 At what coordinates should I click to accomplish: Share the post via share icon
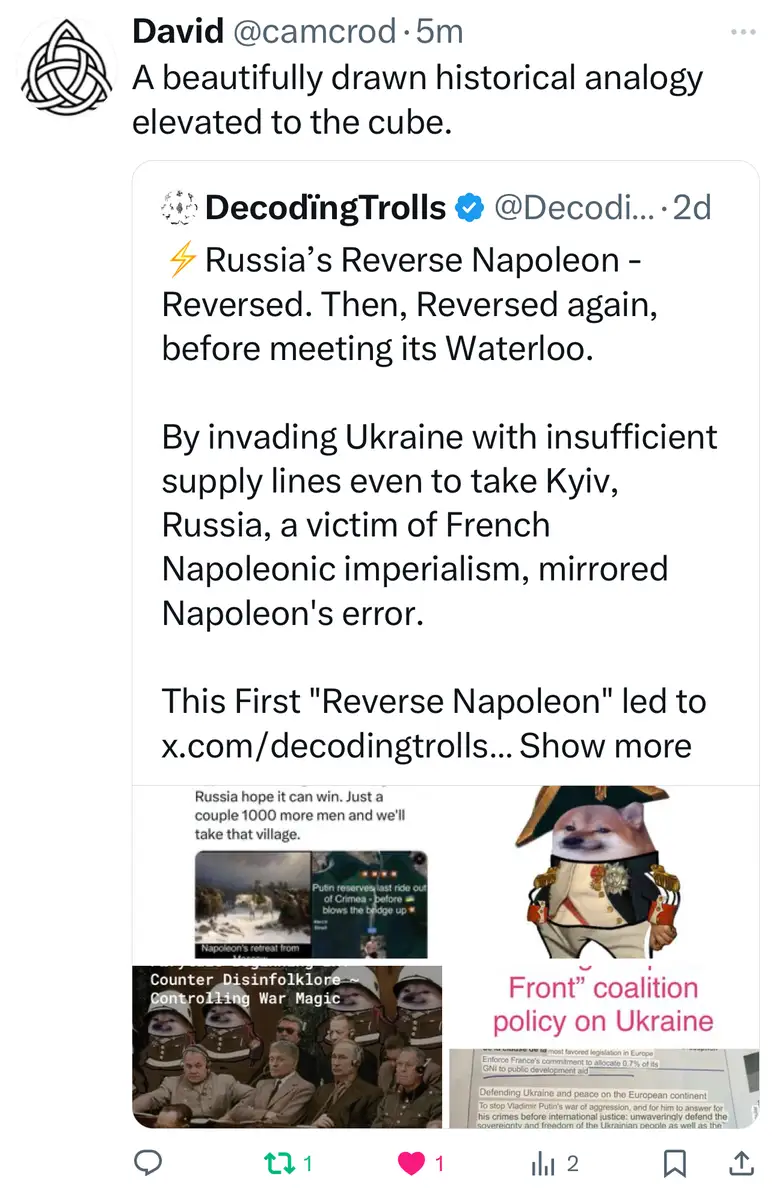coord(740,1163)
